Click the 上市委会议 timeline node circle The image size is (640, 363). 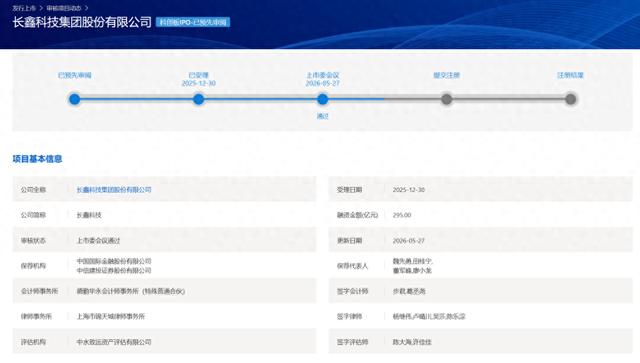[322, 99]
